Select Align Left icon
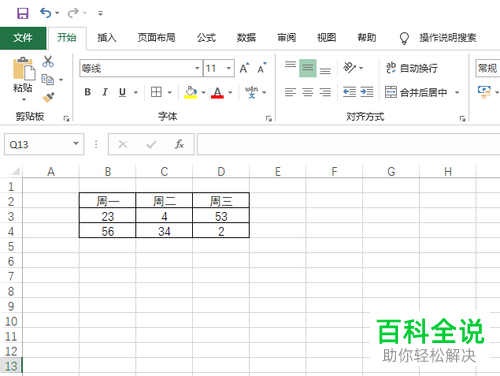500x376 pixels. [x=290, y=92]
